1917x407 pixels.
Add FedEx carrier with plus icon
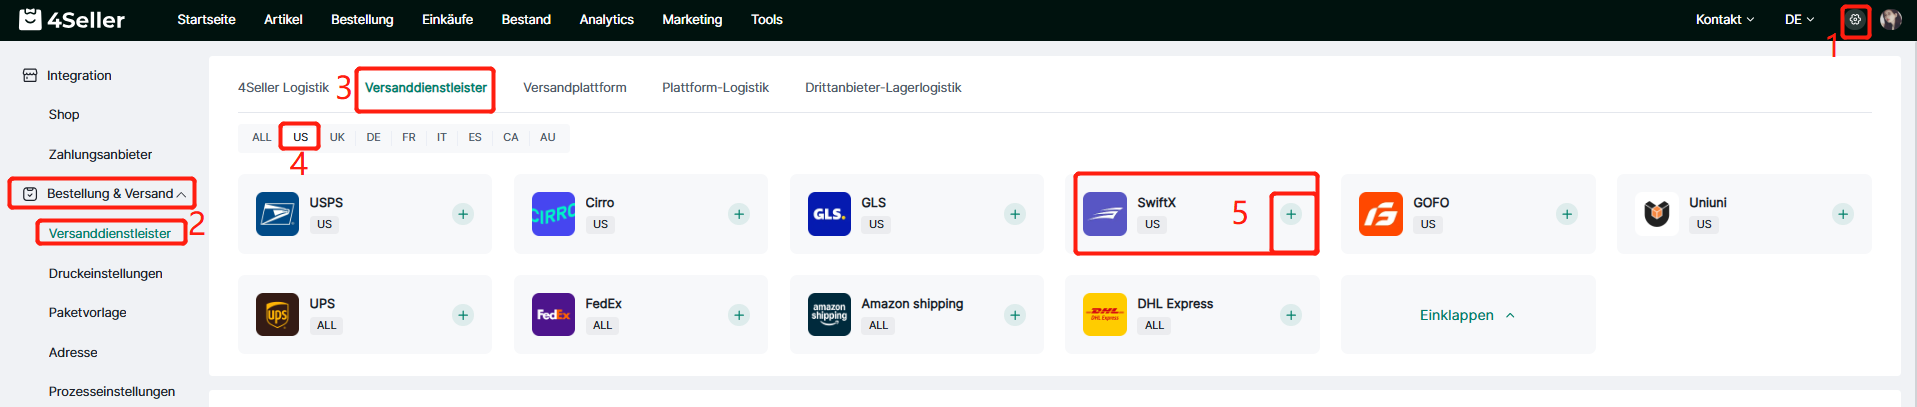739,315
